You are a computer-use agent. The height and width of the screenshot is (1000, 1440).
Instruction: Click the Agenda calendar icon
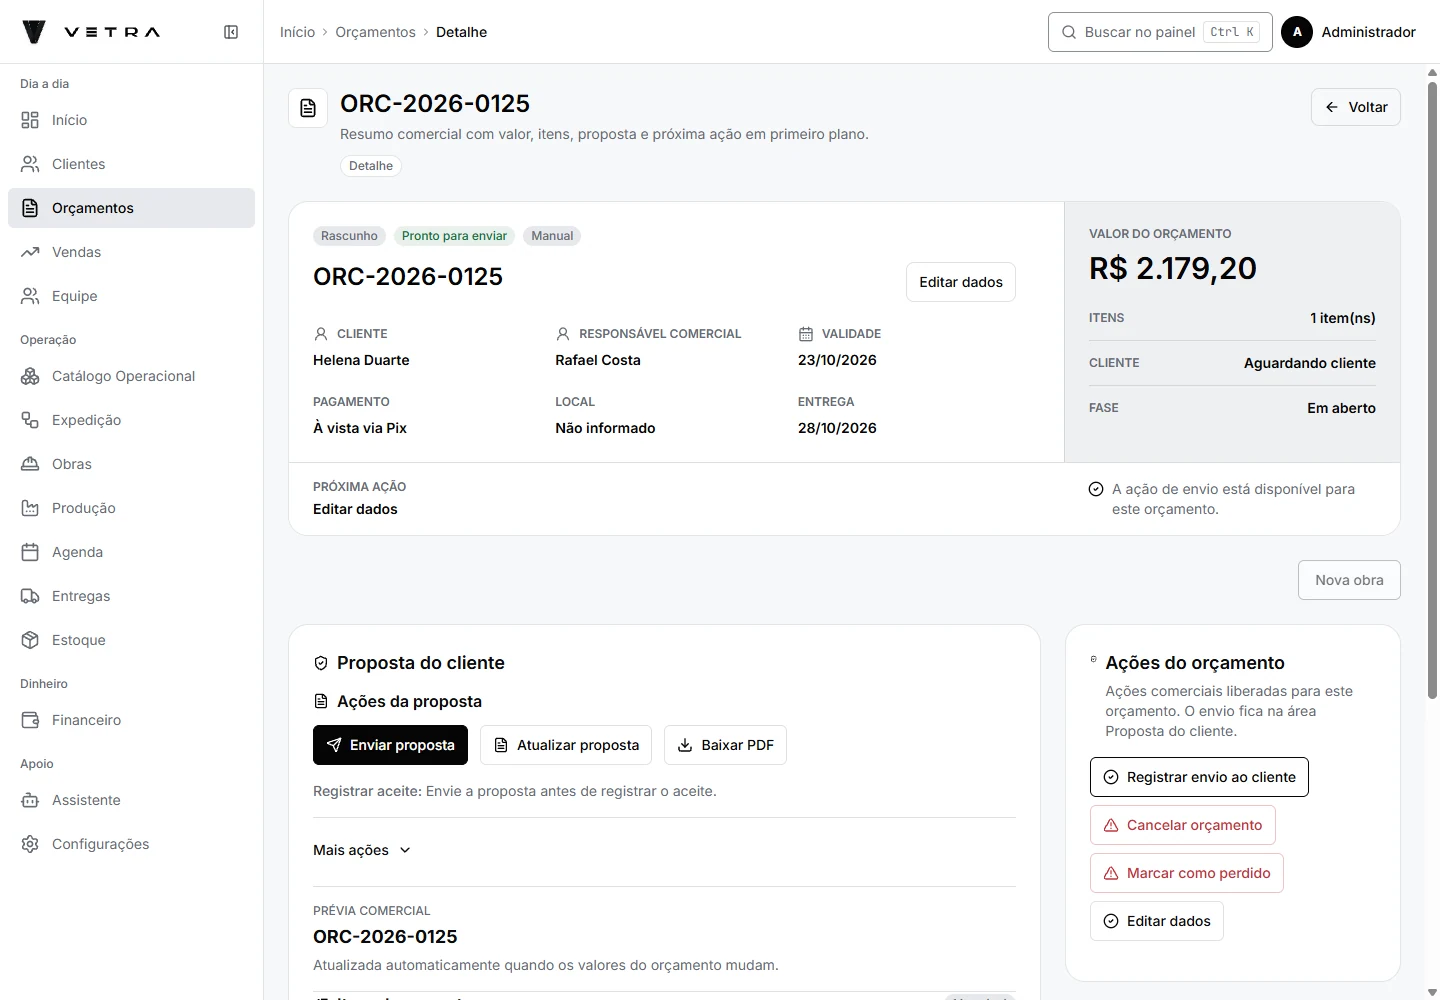[30, 552]
